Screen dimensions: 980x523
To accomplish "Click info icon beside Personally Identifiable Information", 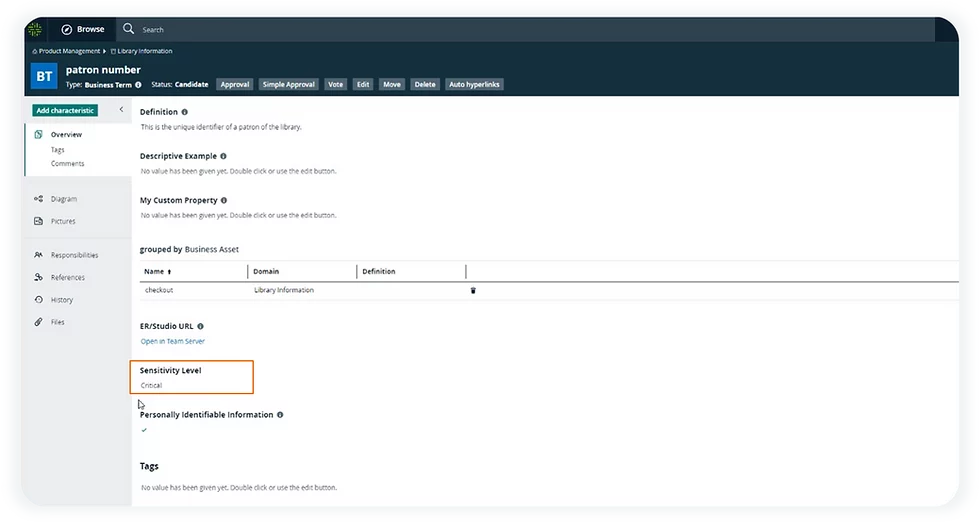I will (280, 415).
